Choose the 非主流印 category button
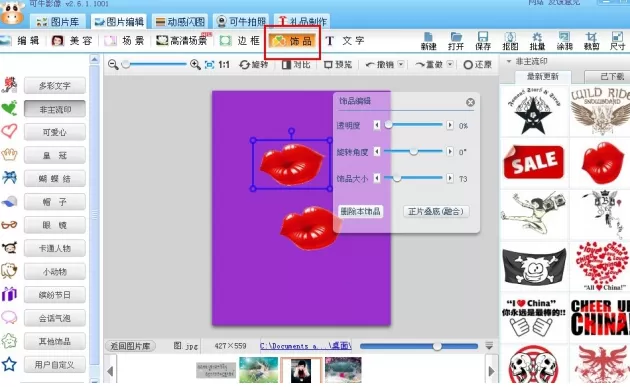The height and width of the screenshot is (387, 630). tap(55, 109)
